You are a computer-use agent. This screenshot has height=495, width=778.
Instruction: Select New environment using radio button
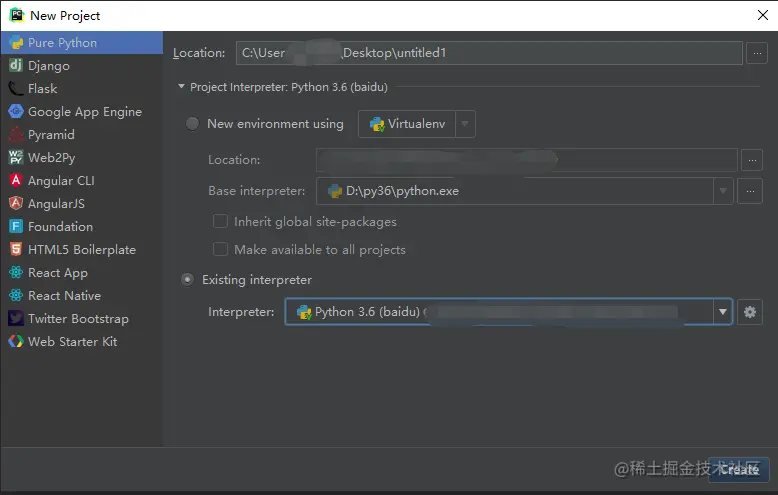[193, 124]
